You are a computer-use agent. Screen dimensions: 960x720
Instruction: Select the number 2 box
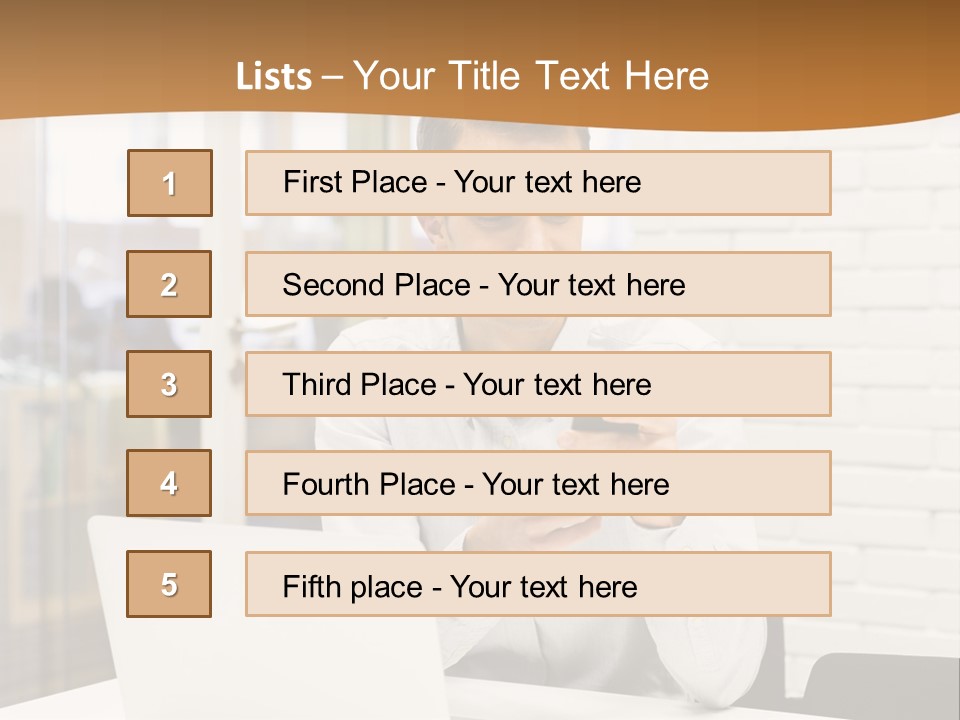pos(169,284)
